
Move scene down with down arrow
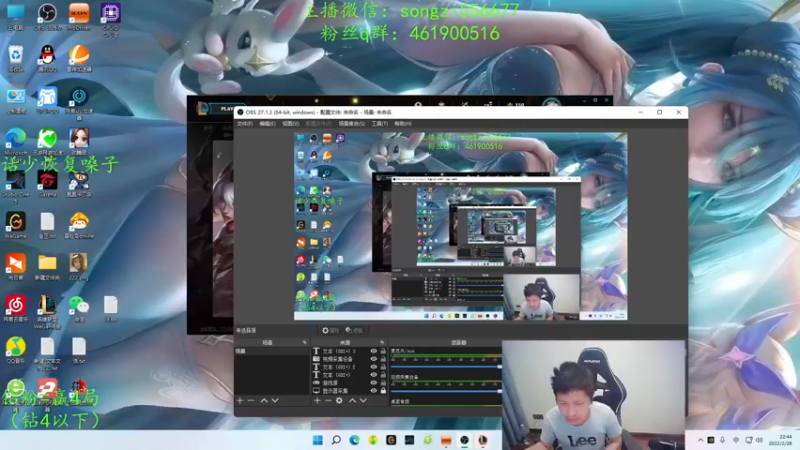pyautogui.click(x=275, y=401)
